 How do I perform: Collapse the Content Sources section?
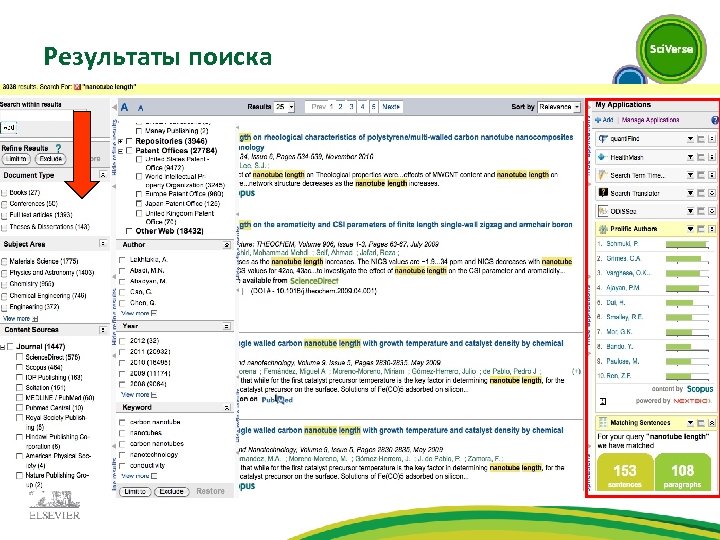[103, 330]
